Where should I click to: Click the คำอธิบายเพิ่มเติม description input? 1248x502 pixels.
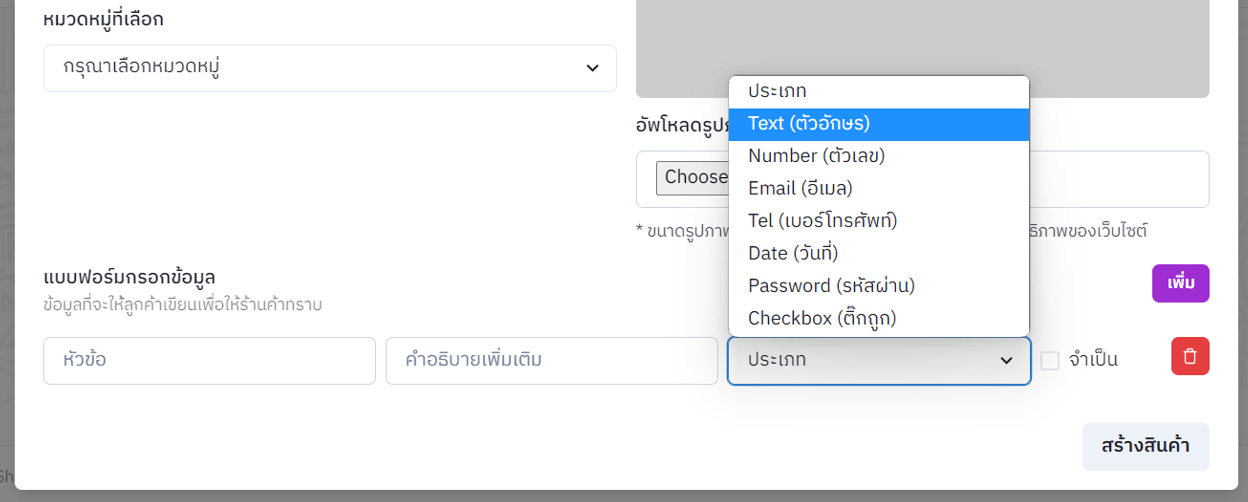click(x=551, y=360)
